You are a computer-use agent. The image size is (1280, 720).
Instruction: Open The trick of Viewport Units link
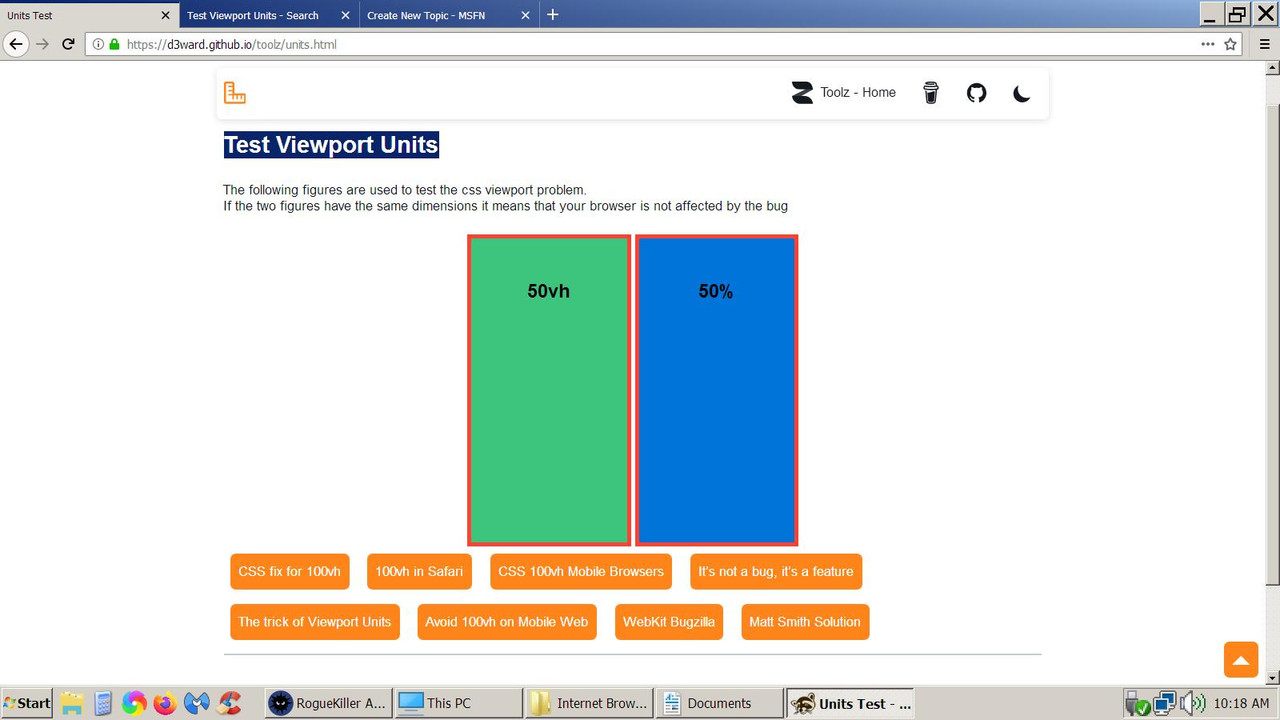pos(315,622)
